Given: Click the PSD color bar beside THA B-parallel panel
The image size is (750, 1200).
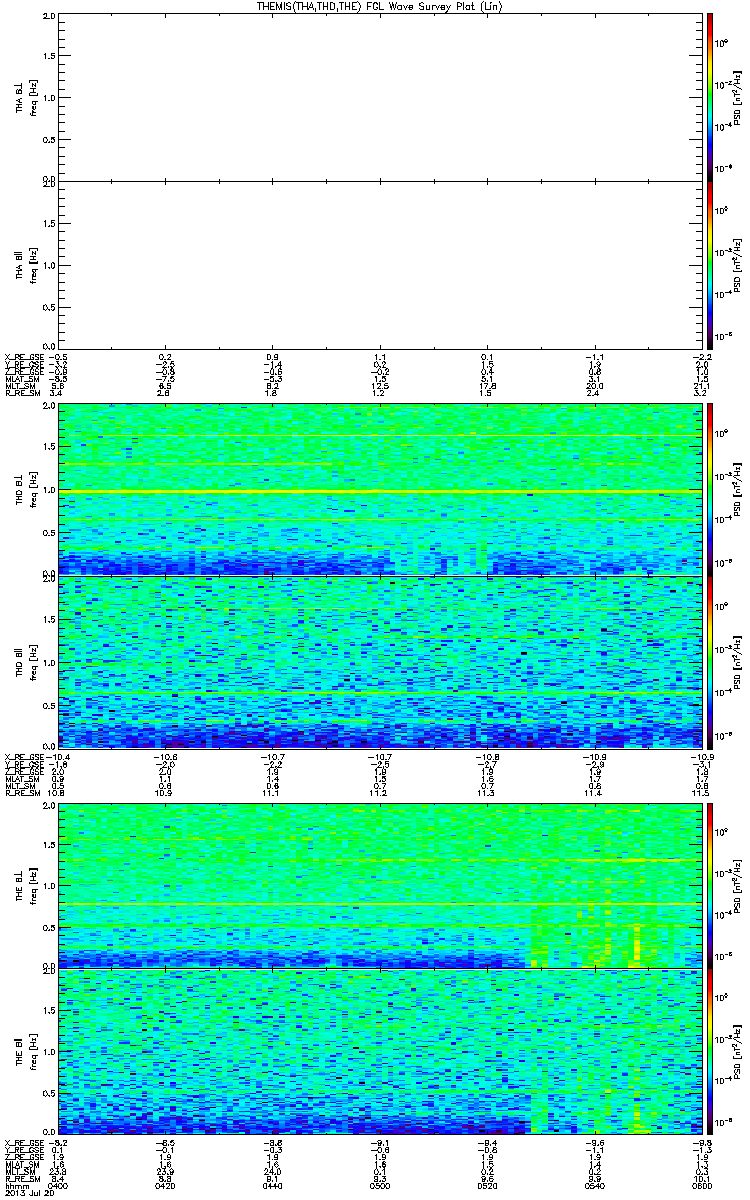Looking at the screenshot, I should [709, 266].
